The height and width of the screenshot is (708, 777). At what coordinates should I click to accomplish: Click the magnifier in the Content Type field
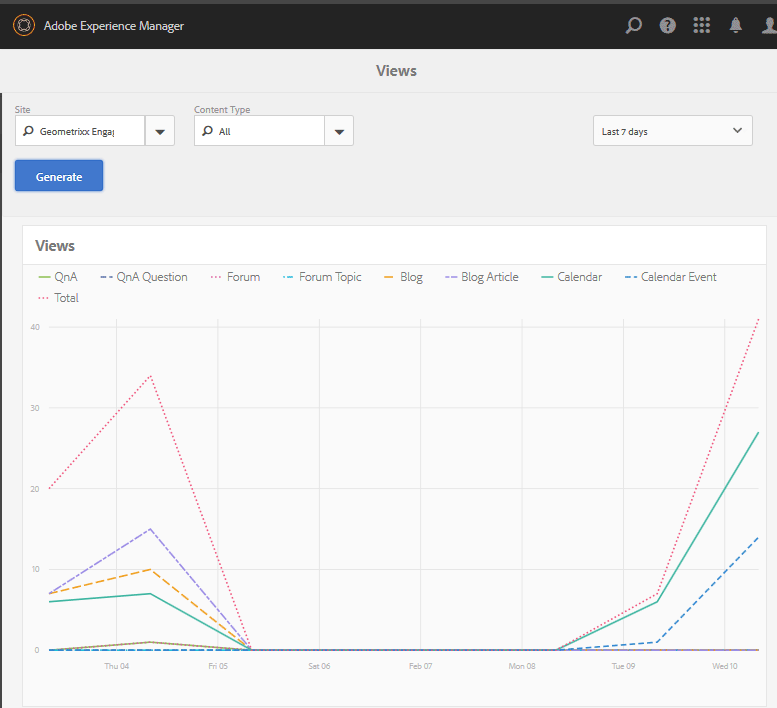pos(208,131)
